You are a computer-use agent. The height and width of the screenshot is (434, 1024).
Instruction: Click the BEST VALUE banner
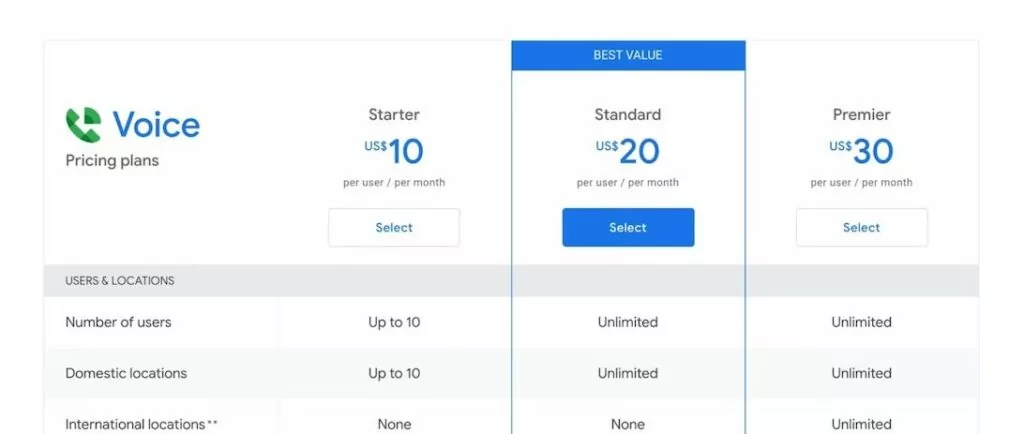coord(628,55)
